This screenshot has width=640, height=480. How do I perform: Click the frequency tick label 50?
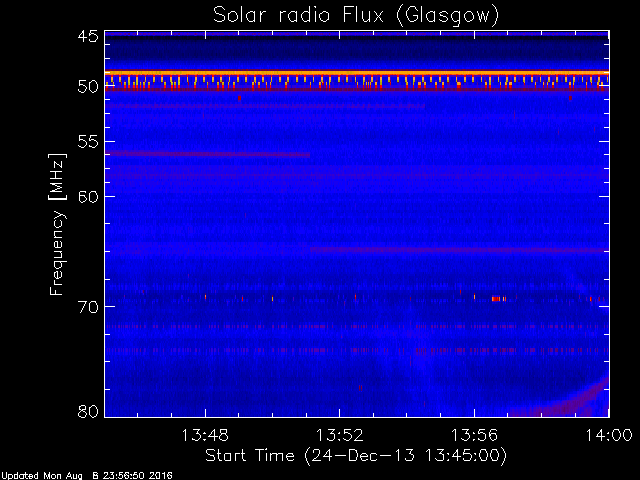[x=88, y=87]
